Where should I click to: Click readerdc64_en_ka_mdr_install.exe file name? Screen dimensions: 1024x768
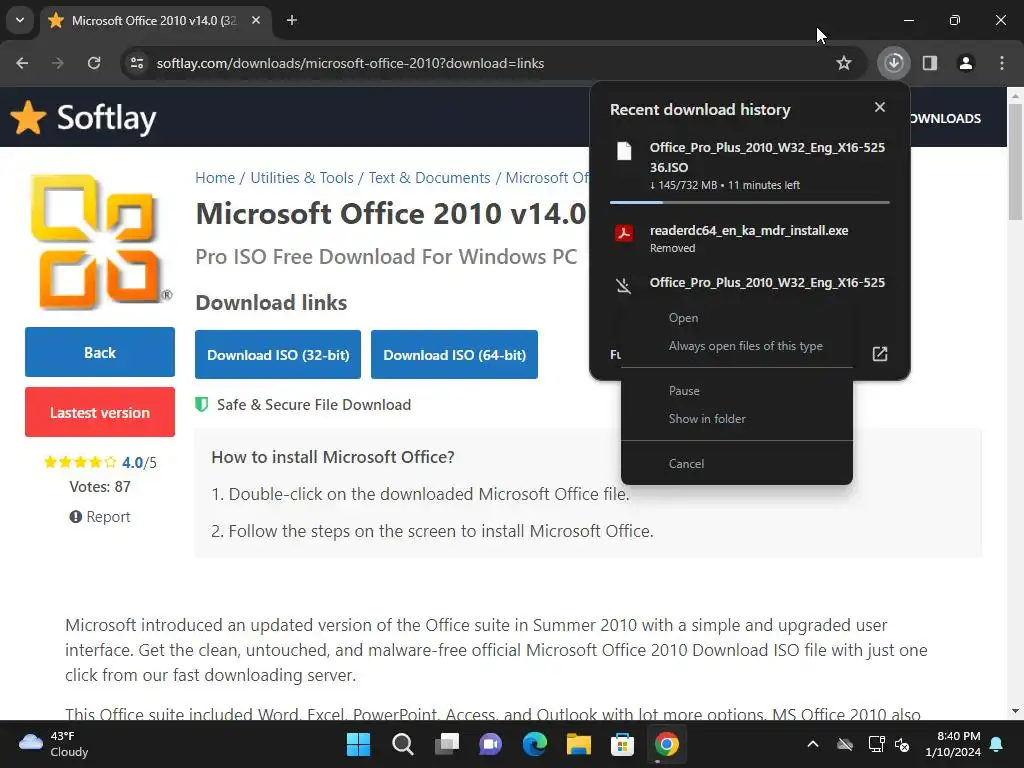tap(749, 231)
